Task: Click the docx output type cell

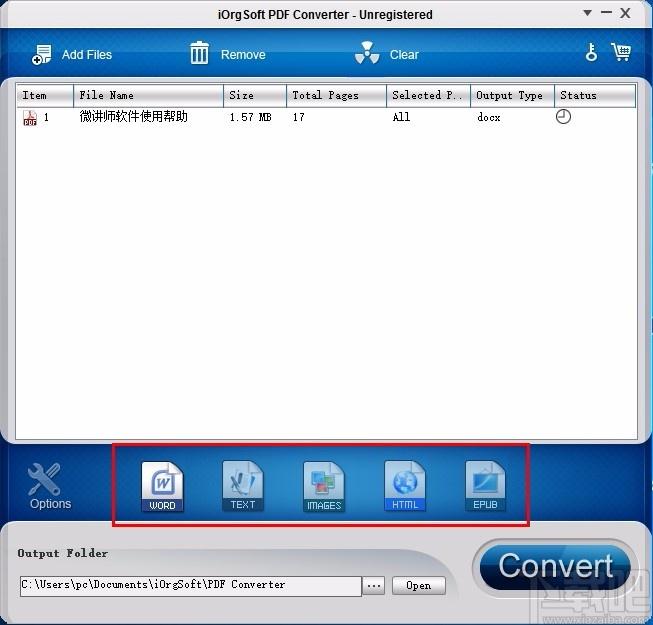Action: pos(489,117)
